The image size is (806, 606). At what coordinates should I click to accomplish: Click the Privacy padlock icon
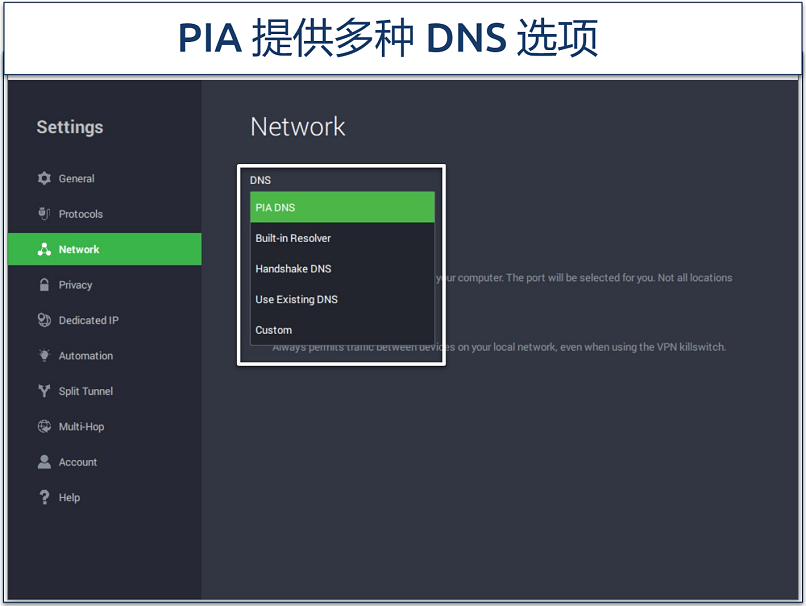point(44,285)
